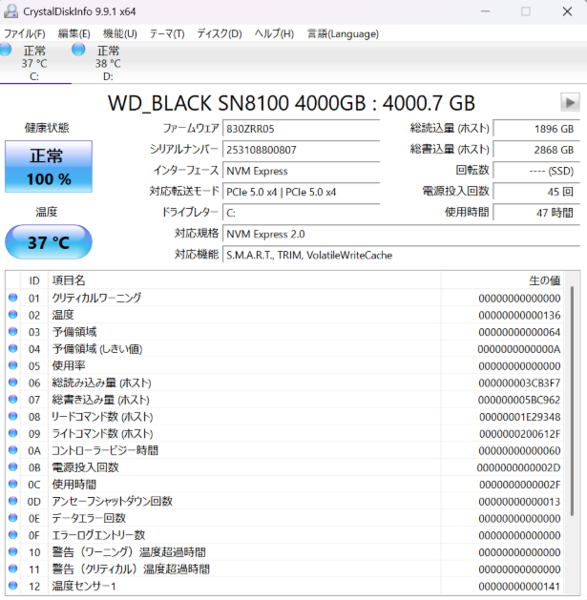Open the ヘルプ(H) menu

[x=274, y=34]
